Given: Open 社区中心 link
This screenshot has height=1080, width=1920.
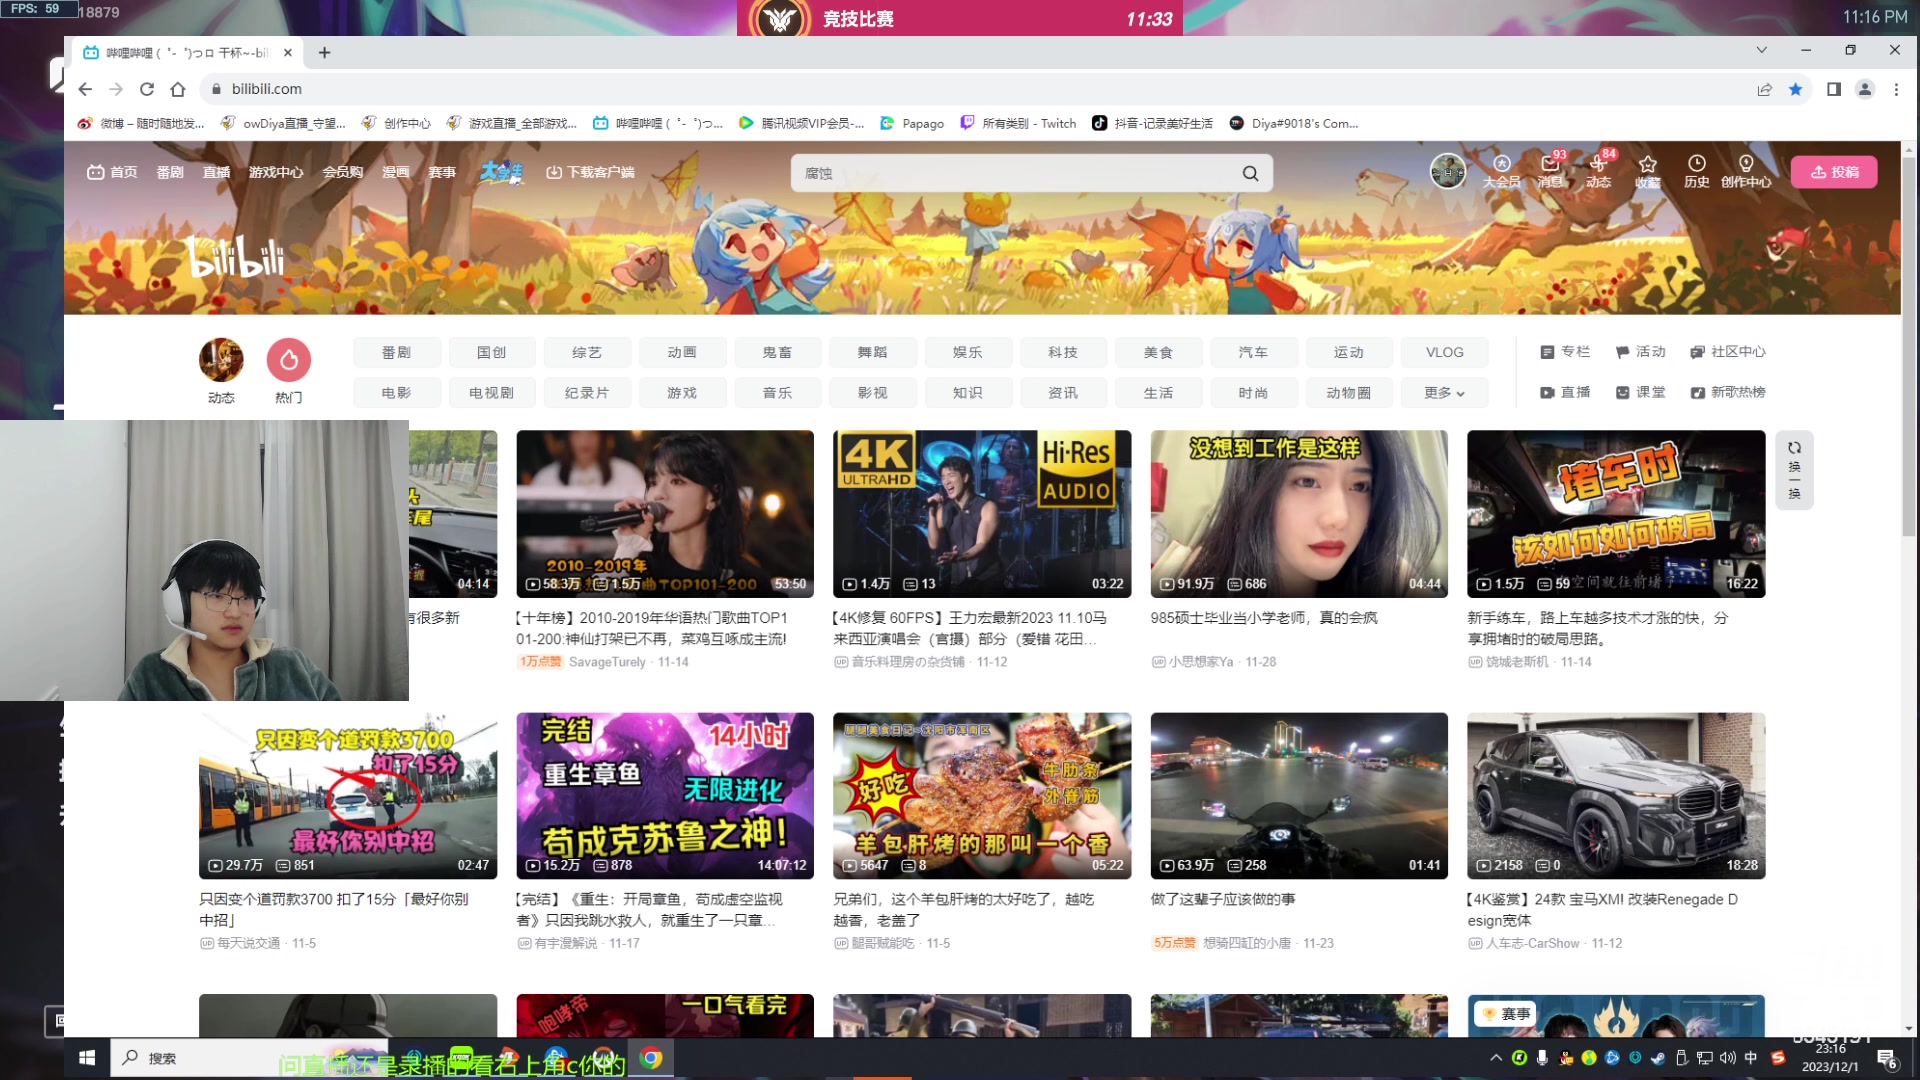Looking at the screenshot, I should click(x=1728, y=352).
